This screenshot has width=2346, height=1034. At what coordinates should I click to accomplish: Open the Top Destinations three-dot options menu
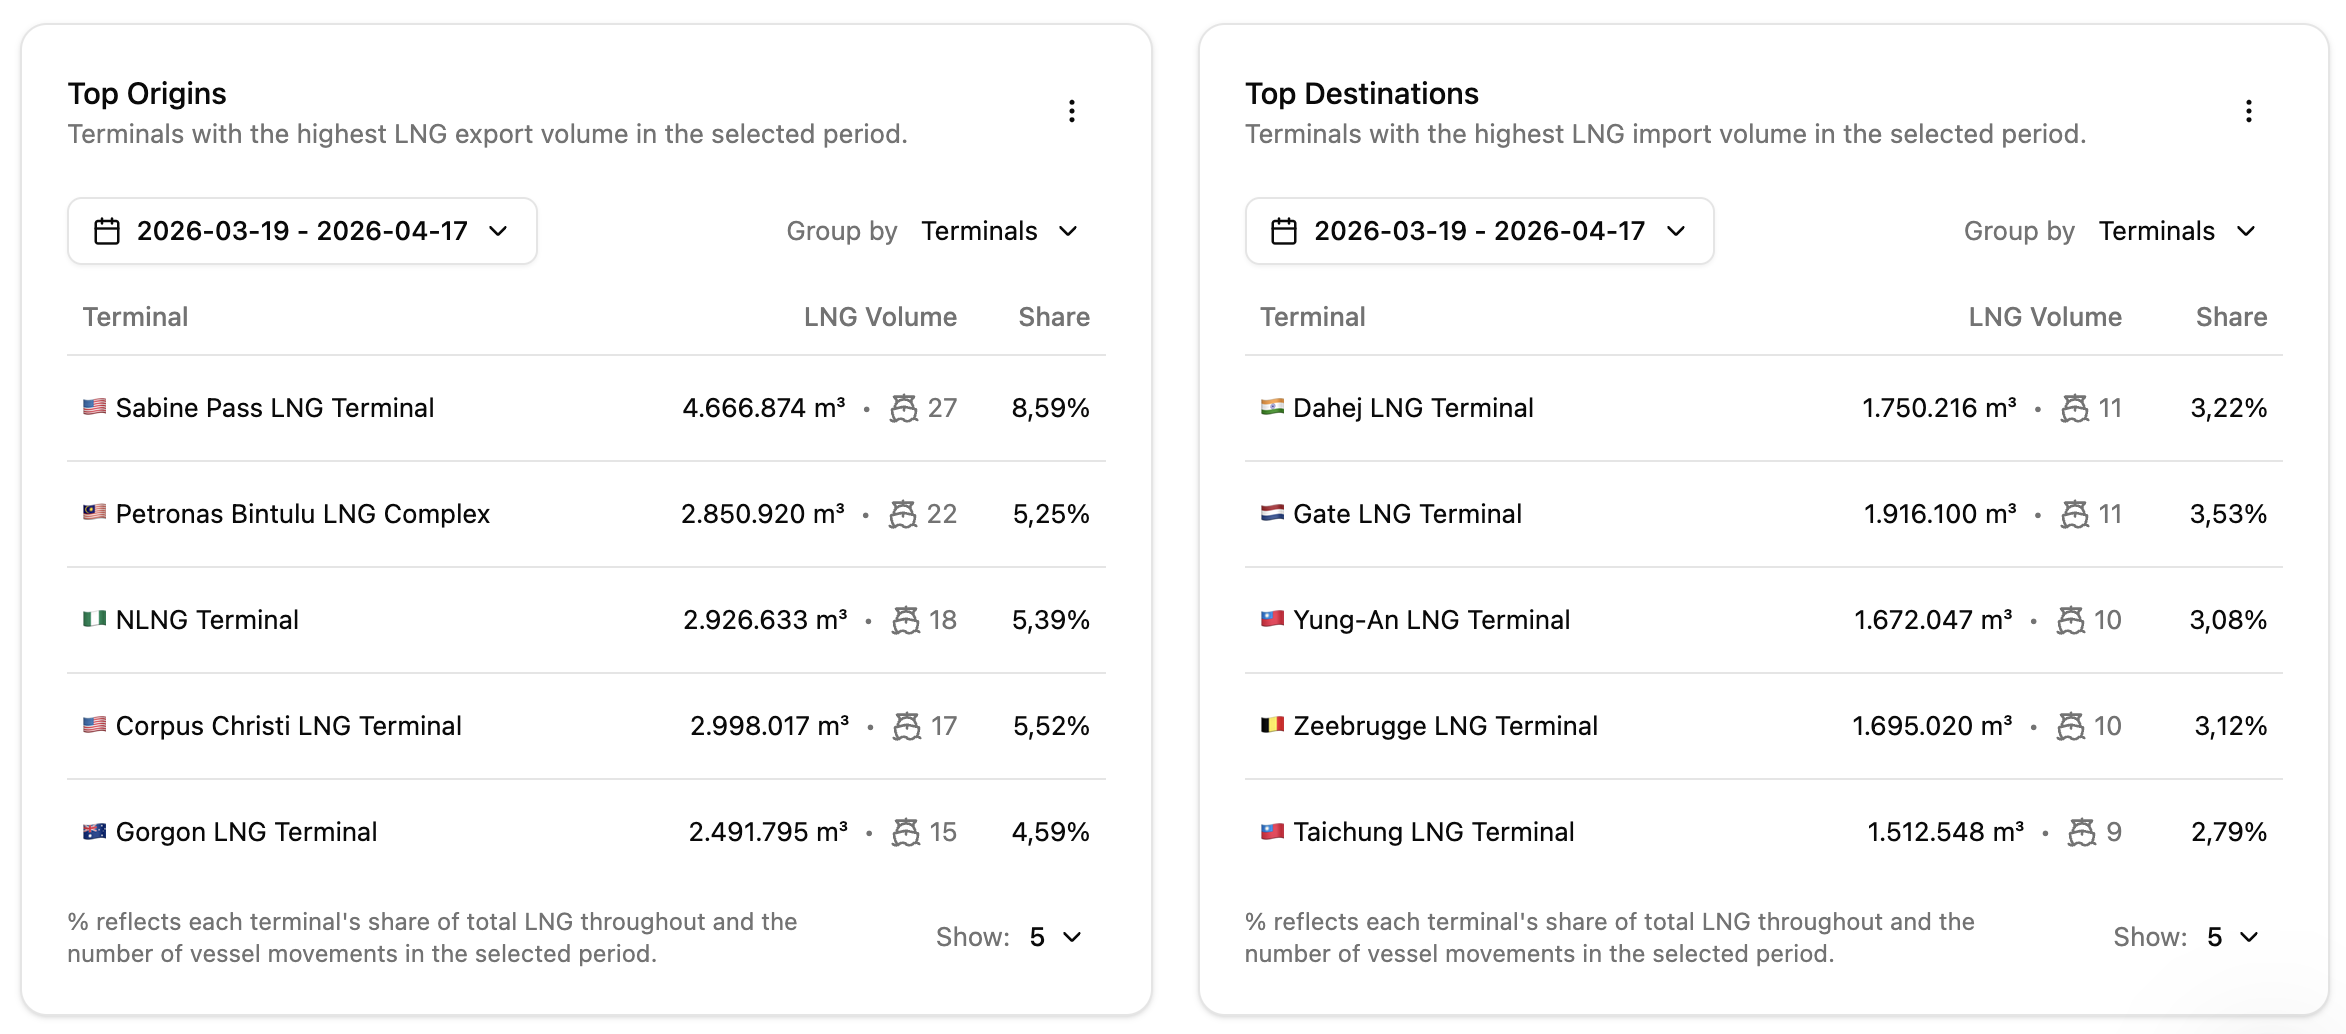[x=2248, y=111]
